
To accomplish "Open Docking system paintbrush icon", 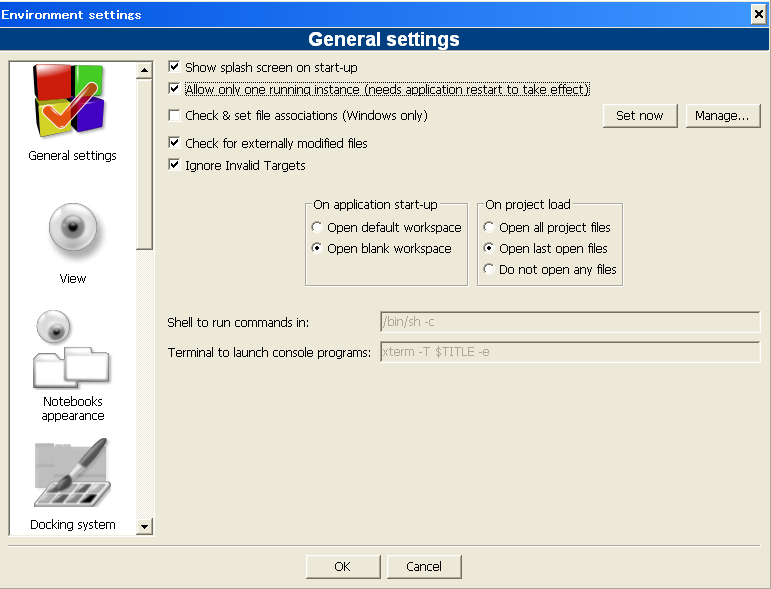I will click(x=72, y=472).
